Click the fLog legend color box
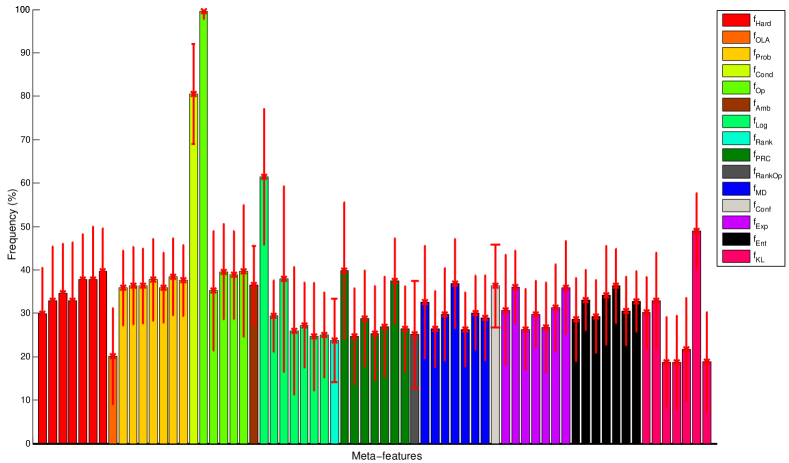Image resolution: width=789 pixels, height=463 pixels. (736, 121)
